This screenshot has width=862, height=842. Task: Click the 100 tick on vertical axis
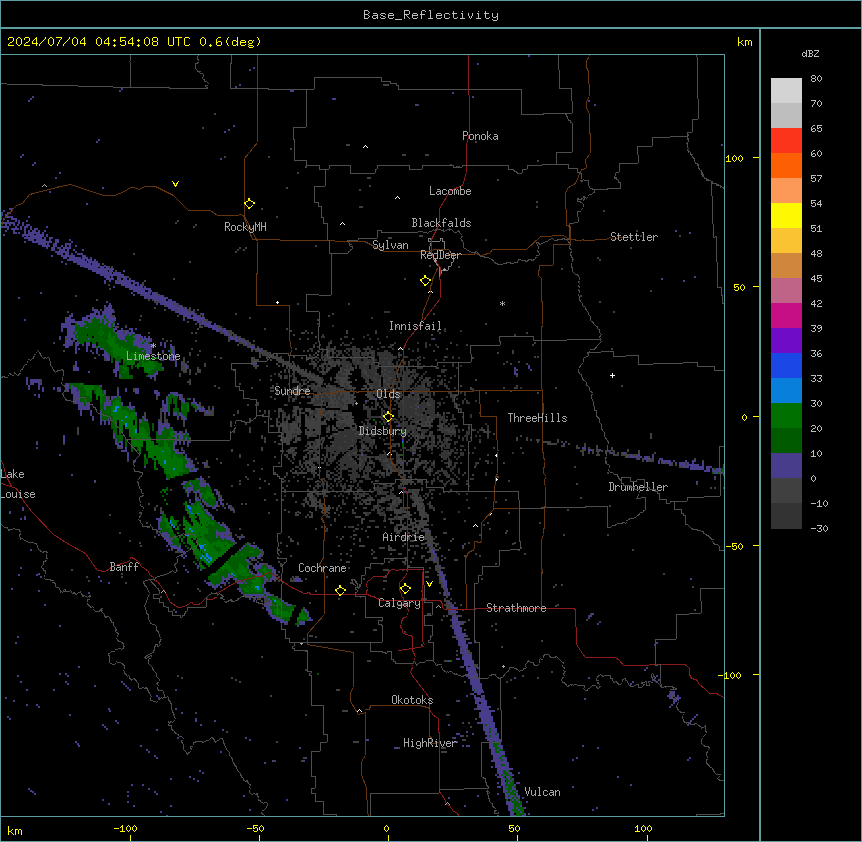point(734,158)
